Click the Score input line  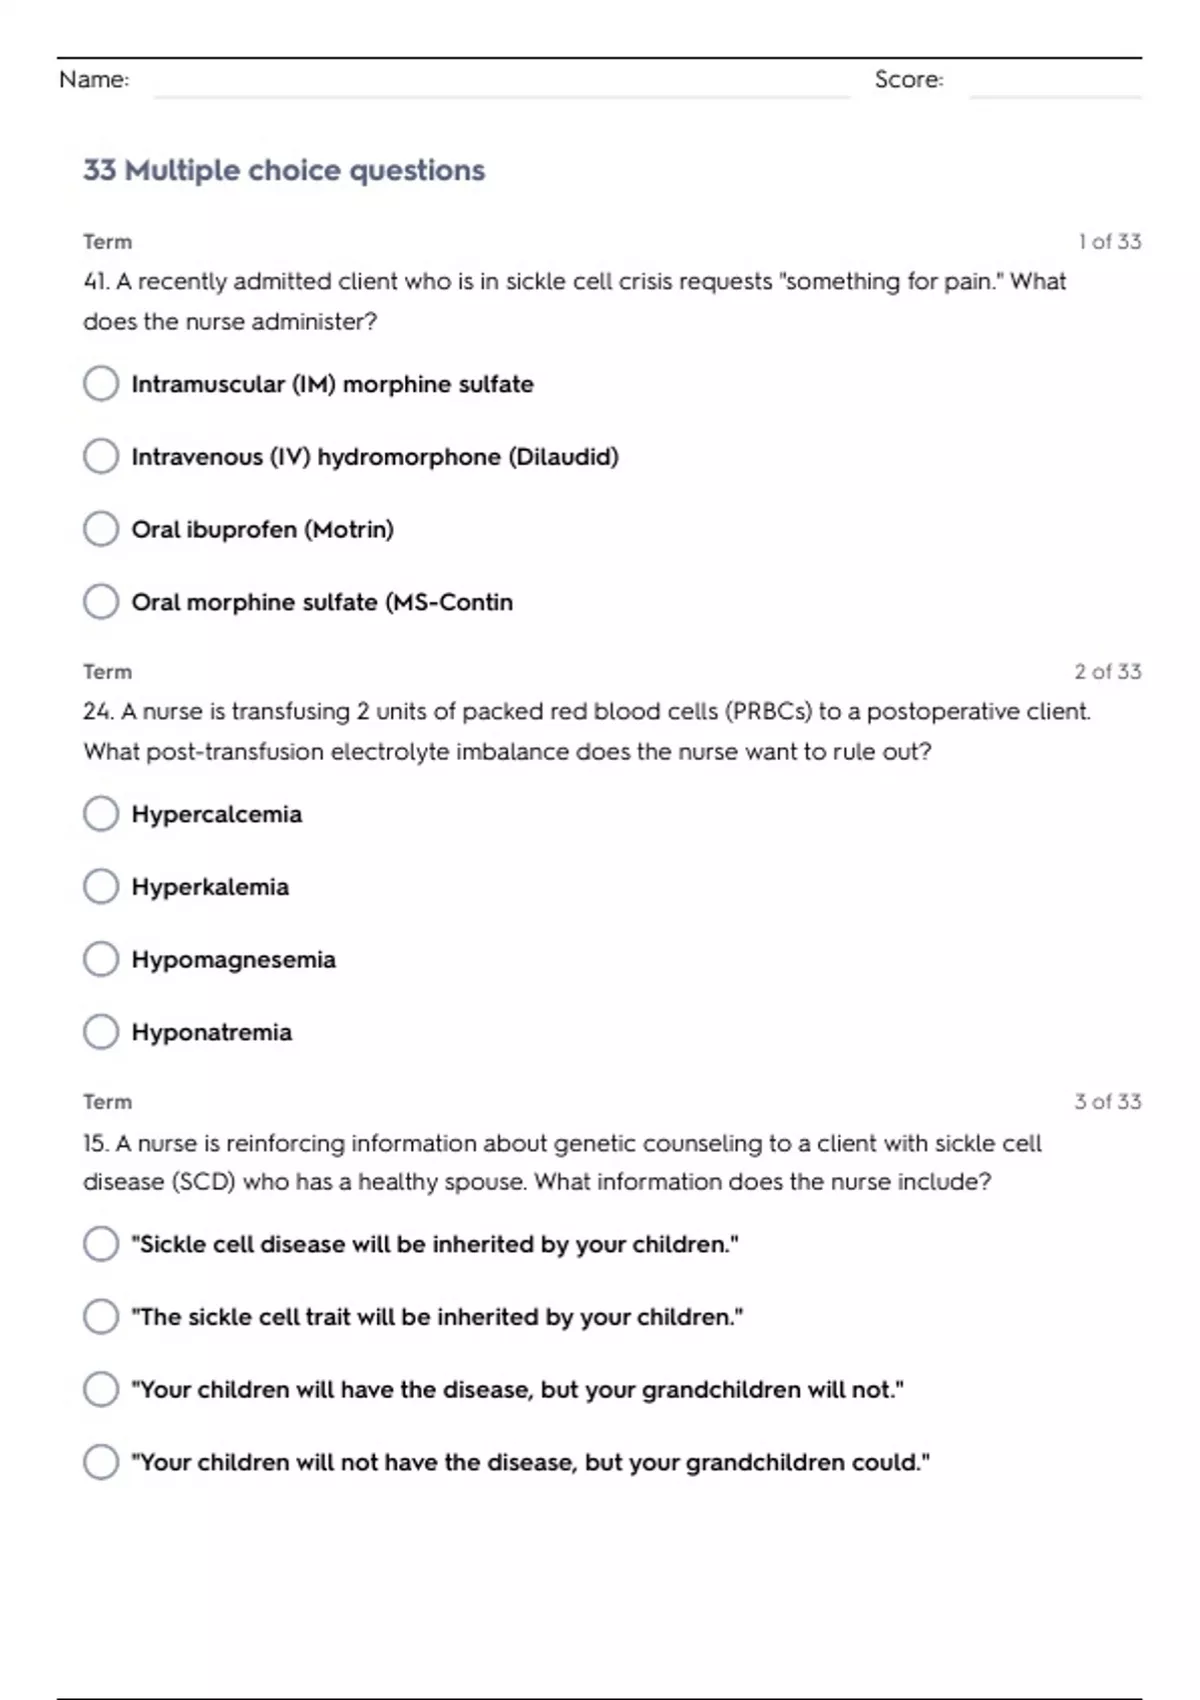point(1055,82)
